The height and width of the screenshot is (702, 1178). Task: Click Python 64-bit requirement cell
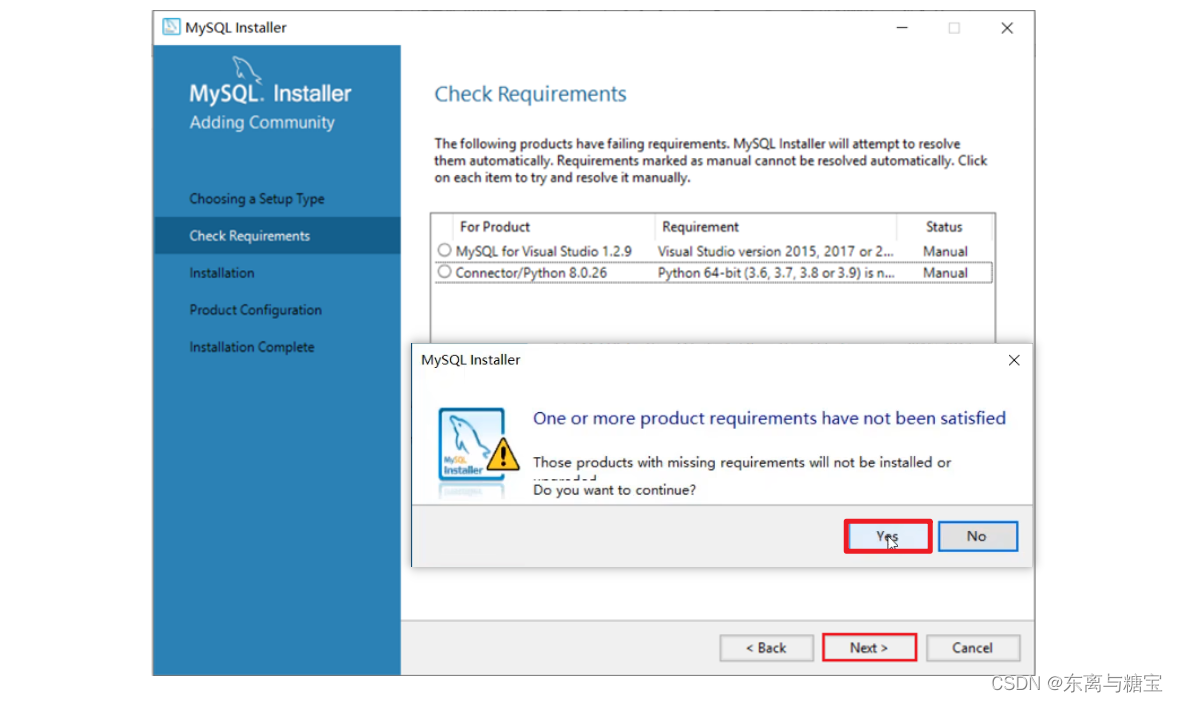coord(776,273)
